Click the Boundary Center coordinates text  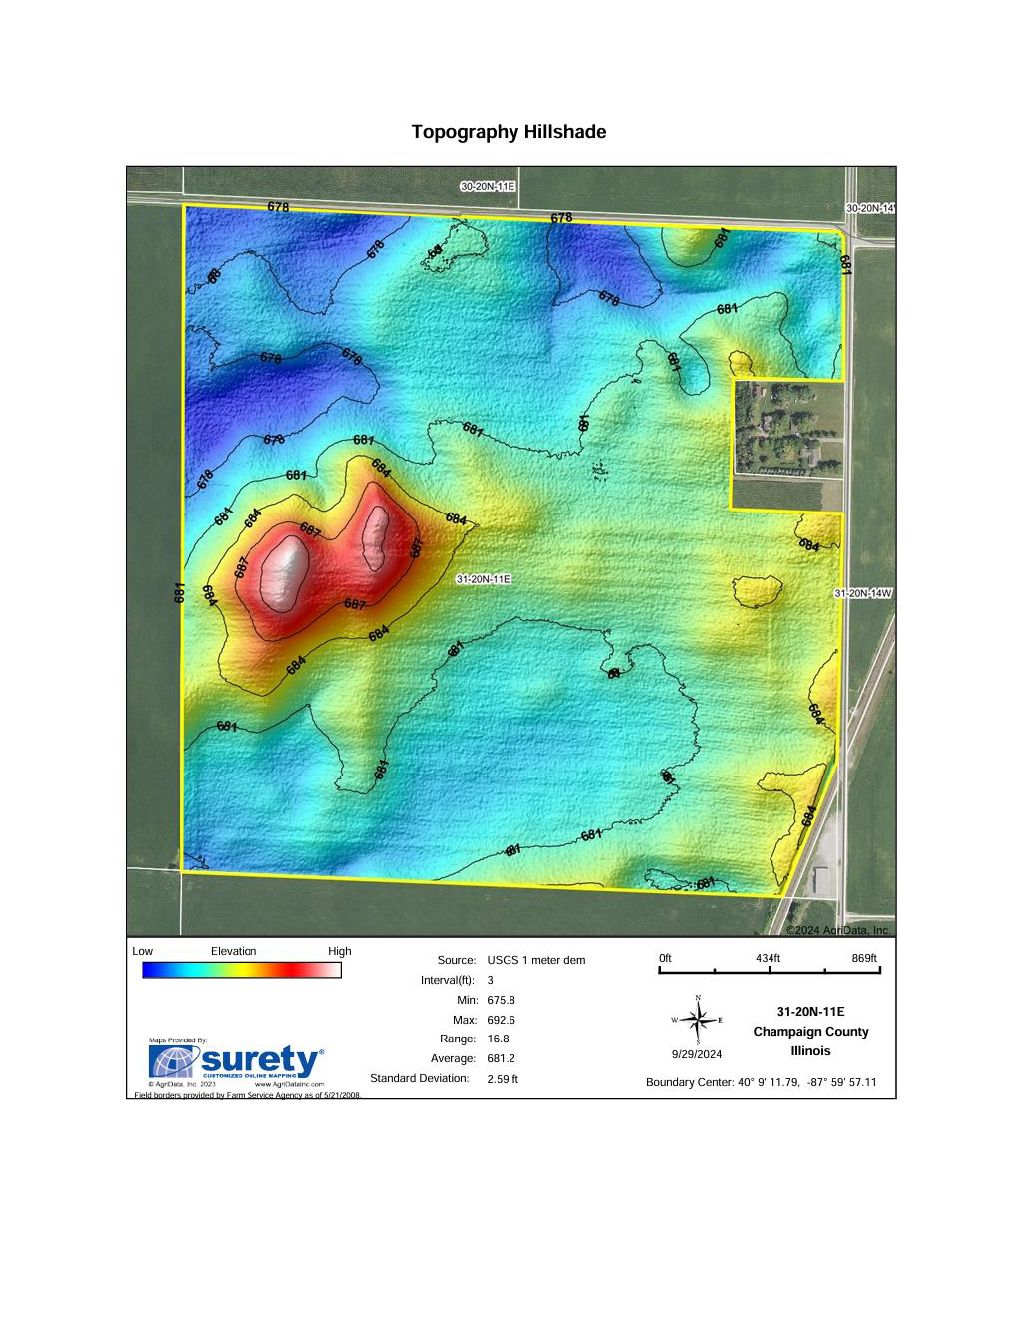[760, 1082]
